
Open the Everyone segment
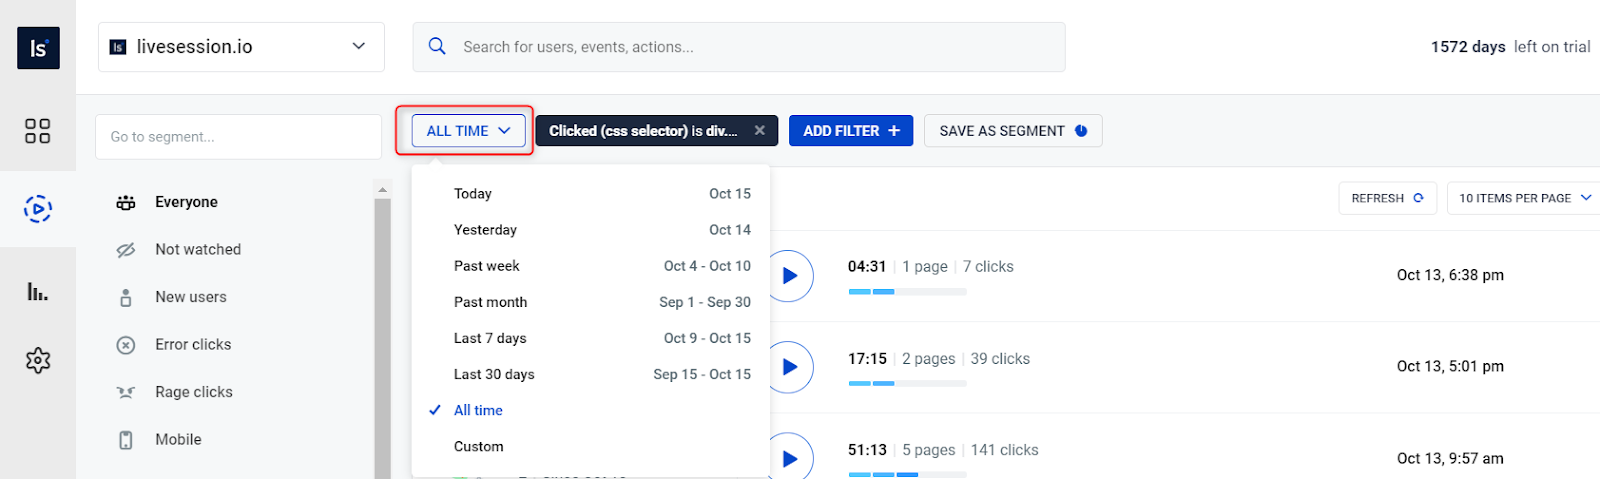point(186,202)
